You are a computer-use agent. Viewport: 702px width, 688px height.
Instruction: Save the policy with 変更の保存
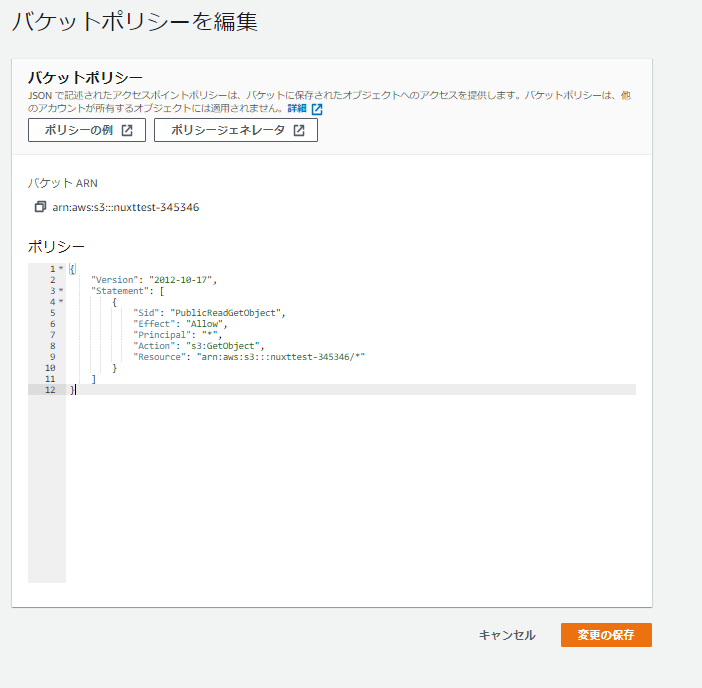pos(606,635)
